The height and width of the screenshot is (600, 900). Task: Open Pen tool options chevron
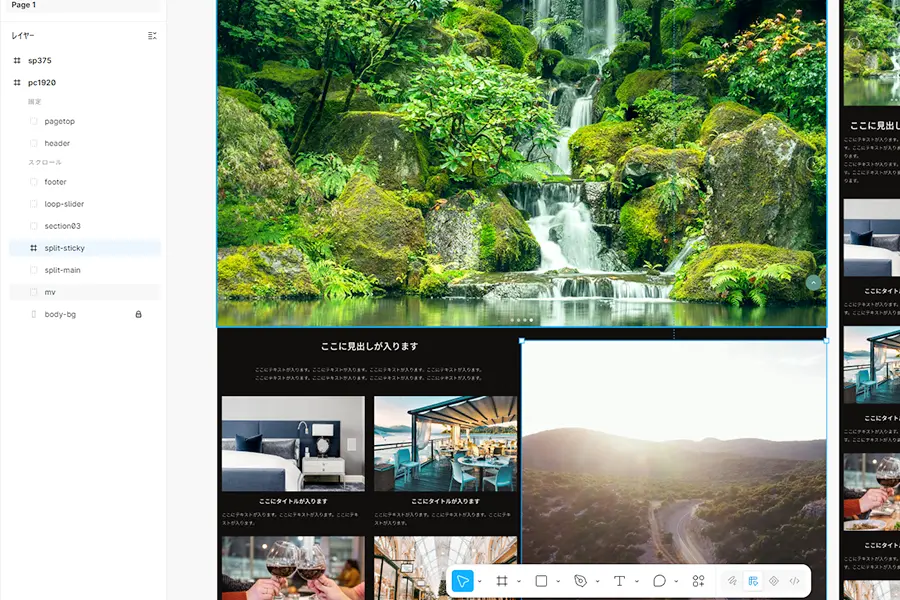(598, 581)
